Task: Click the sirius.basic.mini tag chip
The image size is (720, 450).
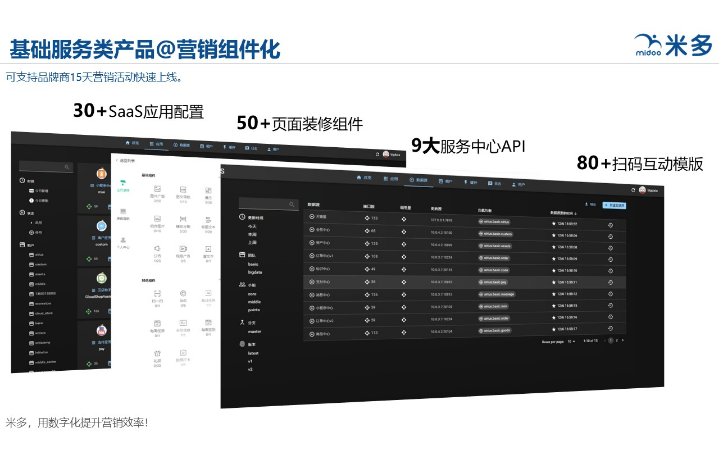Action: pyautogui.click(x=493, y=306)
